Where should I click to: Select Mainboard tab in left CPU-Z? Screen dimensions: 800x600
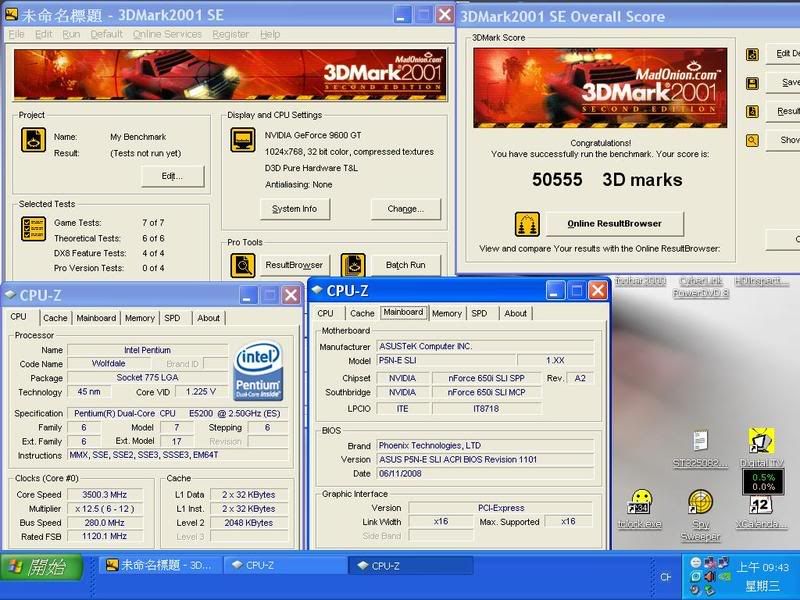pyautogui.click(x=96, y=318)
